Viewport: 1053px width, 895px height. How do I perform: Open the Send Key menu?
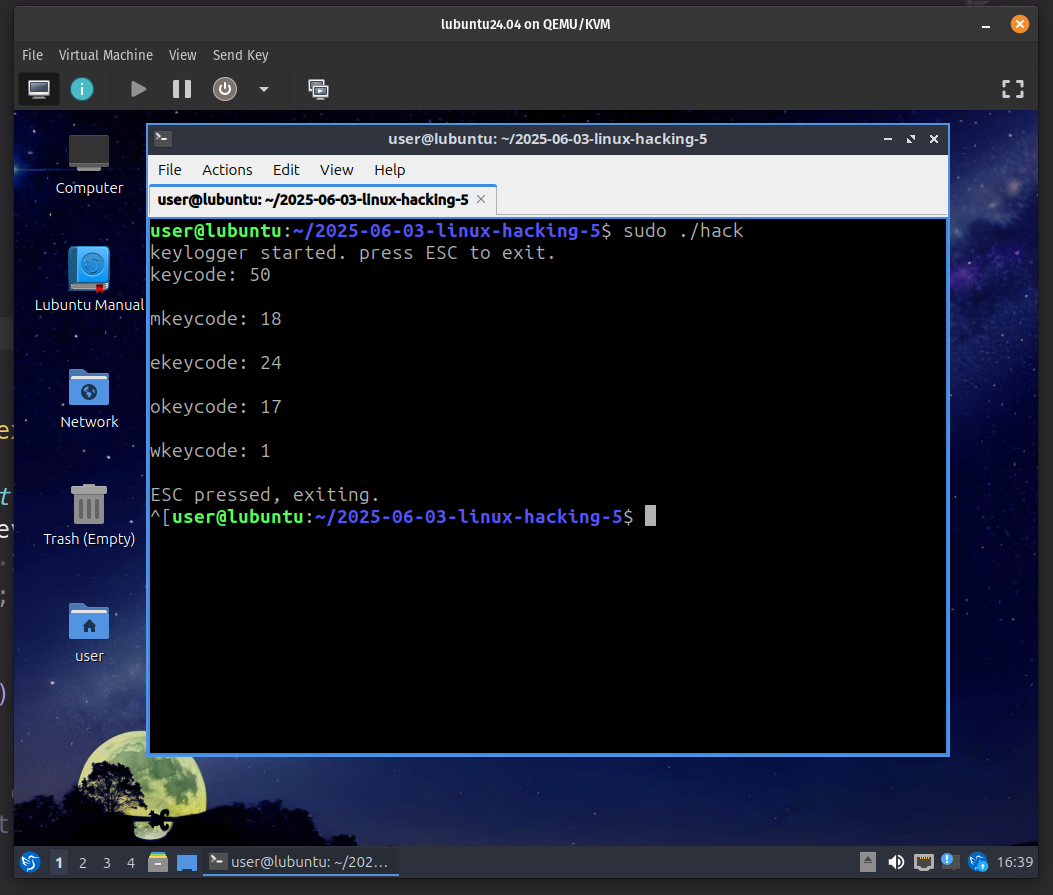pos(240,55)
